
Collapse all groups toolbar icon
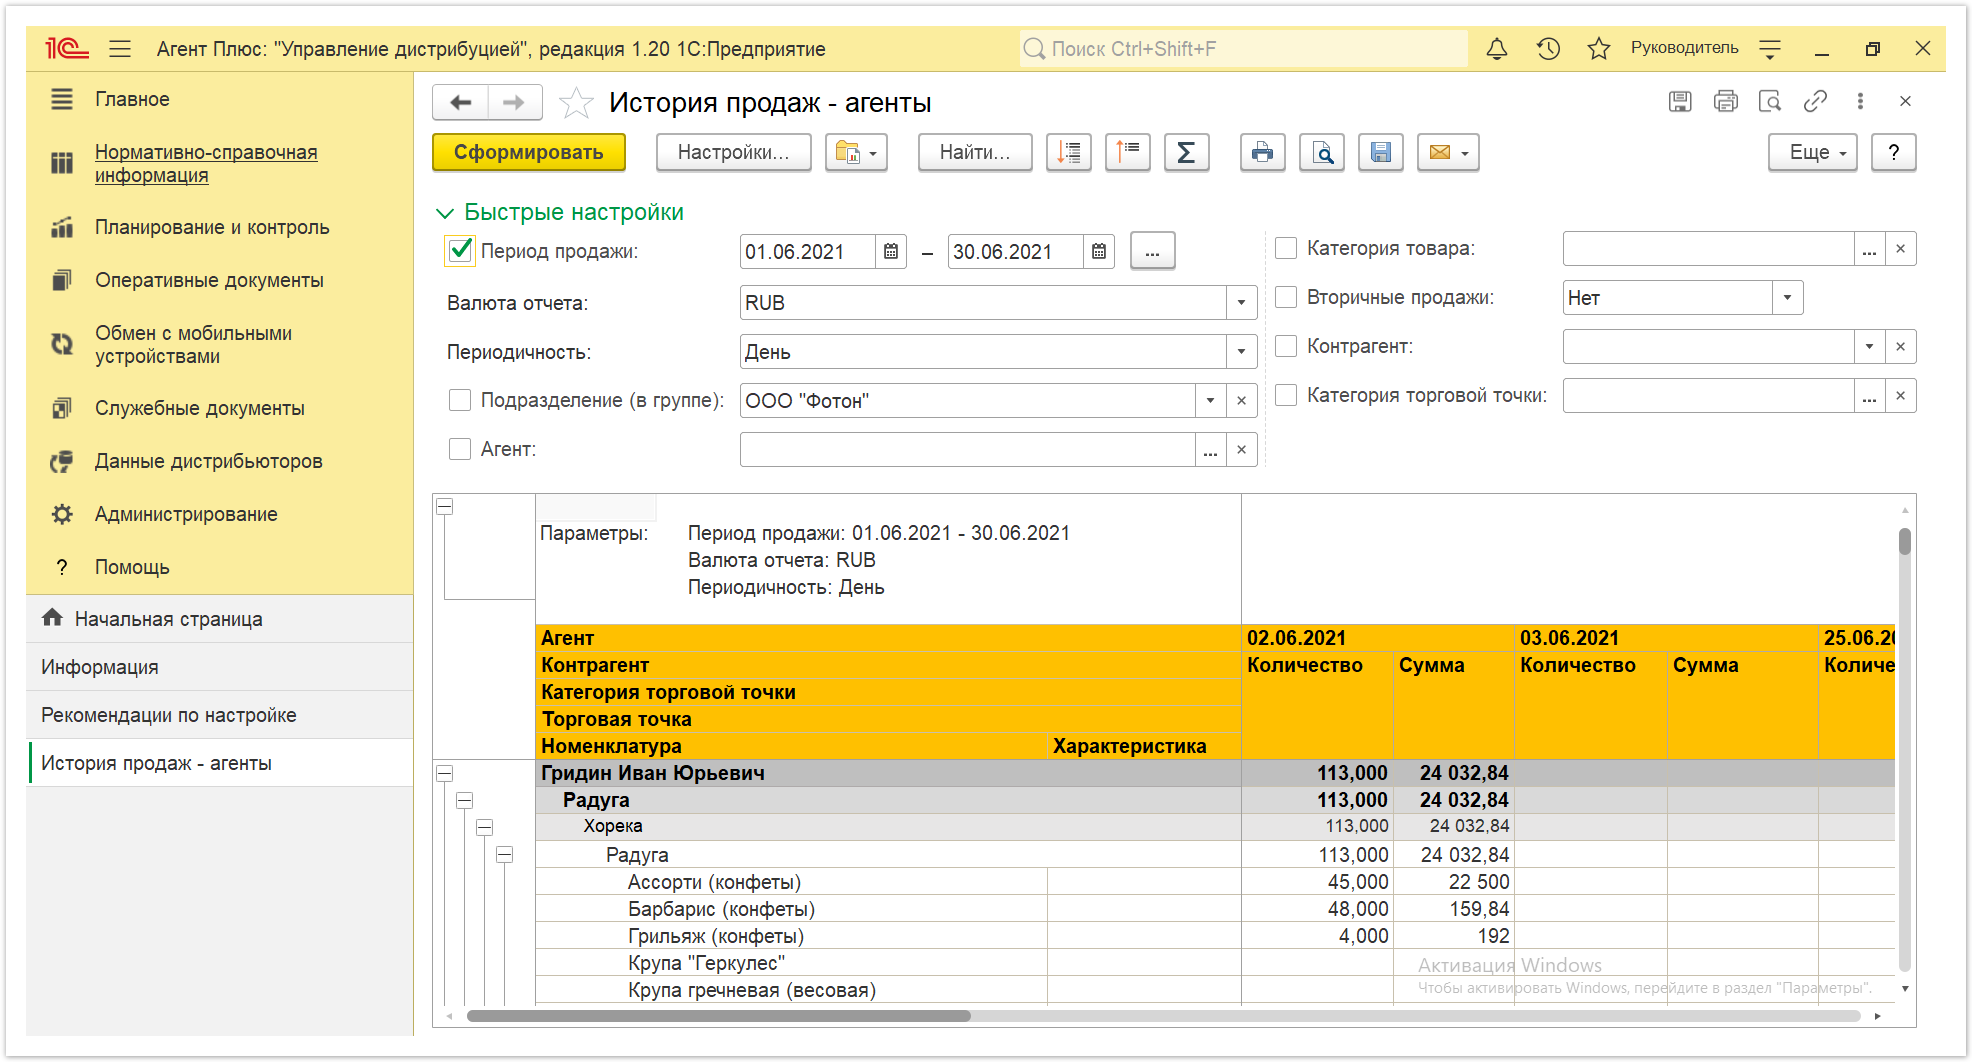pyautogui.click(x=1069, y=153)
